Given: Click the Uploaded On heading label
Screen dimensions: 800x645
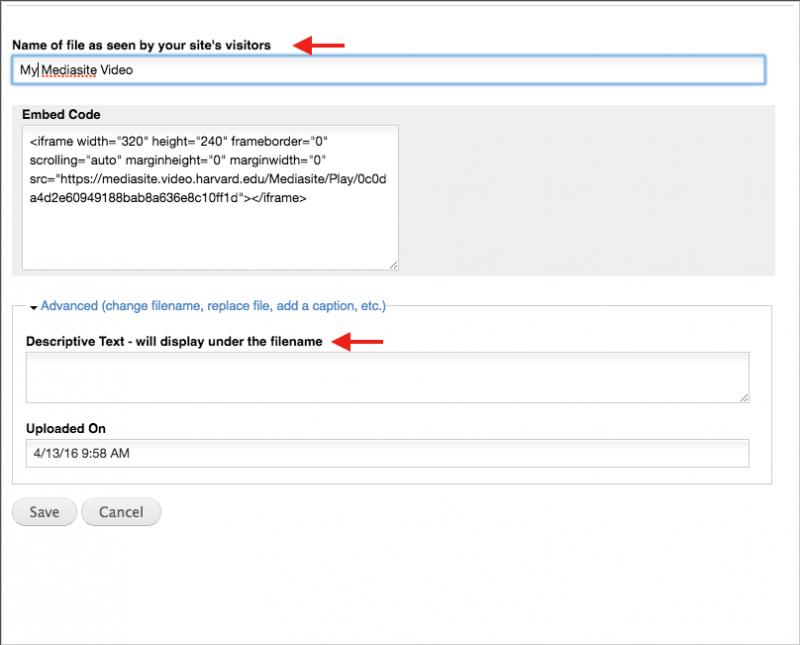Looking at the screenshot, I should click(x=66, y=429).
